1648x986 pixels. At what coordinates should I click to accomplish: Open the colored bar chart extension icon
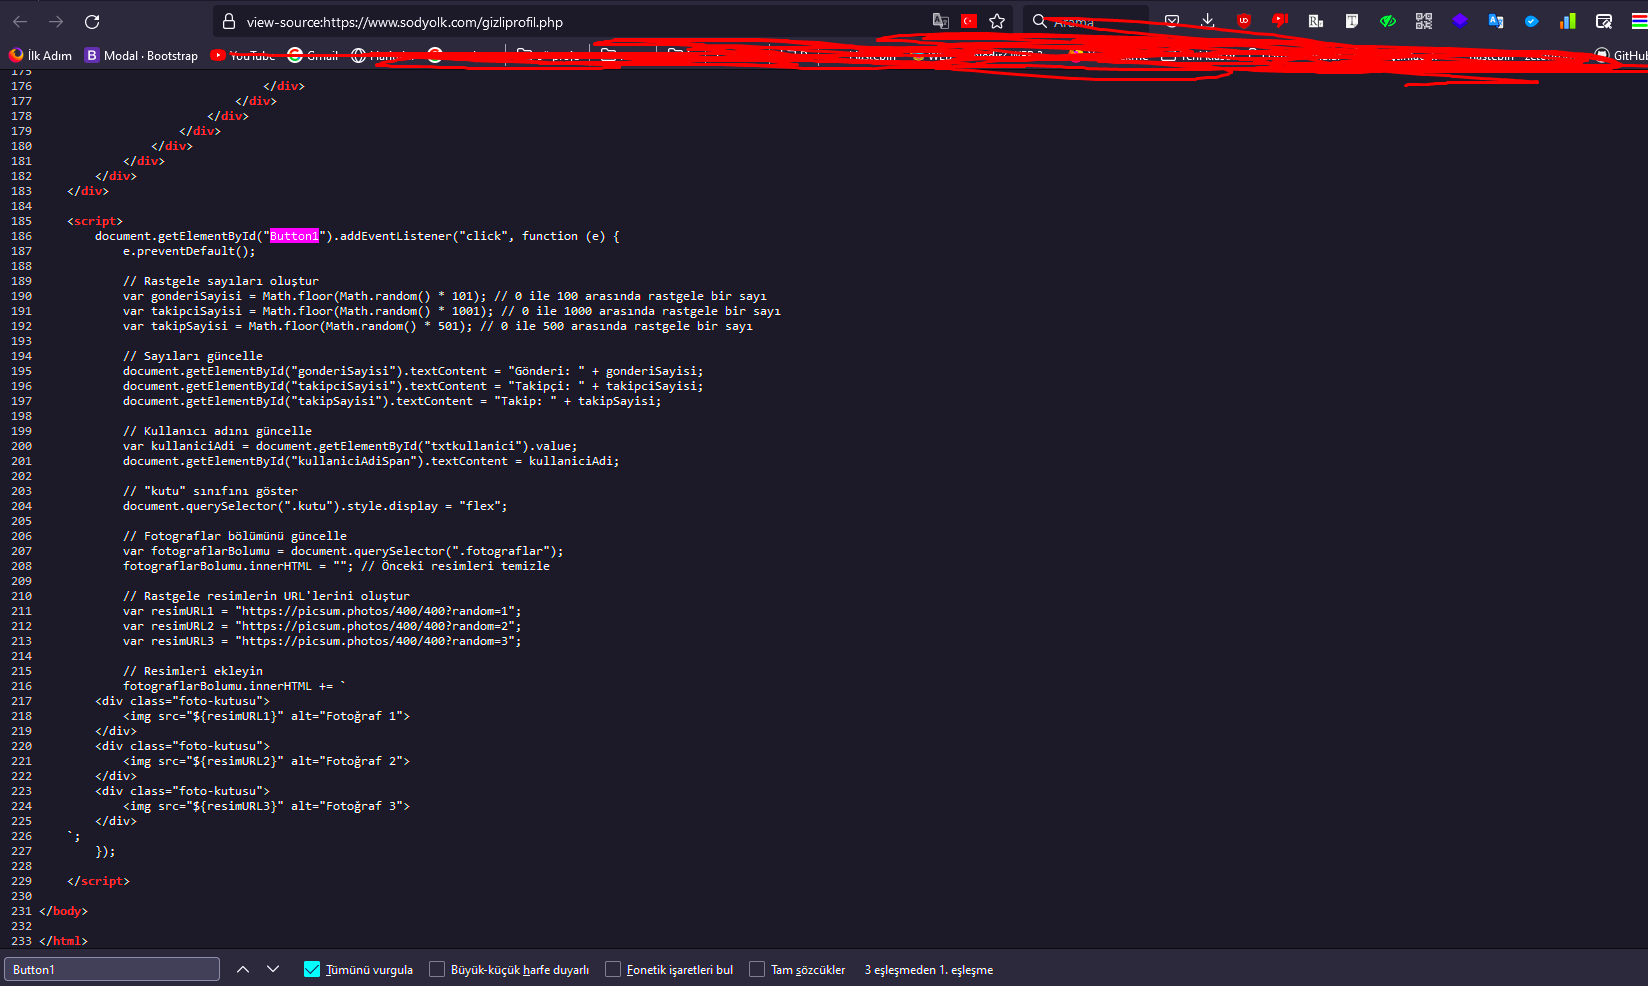tap(1568, 21)
